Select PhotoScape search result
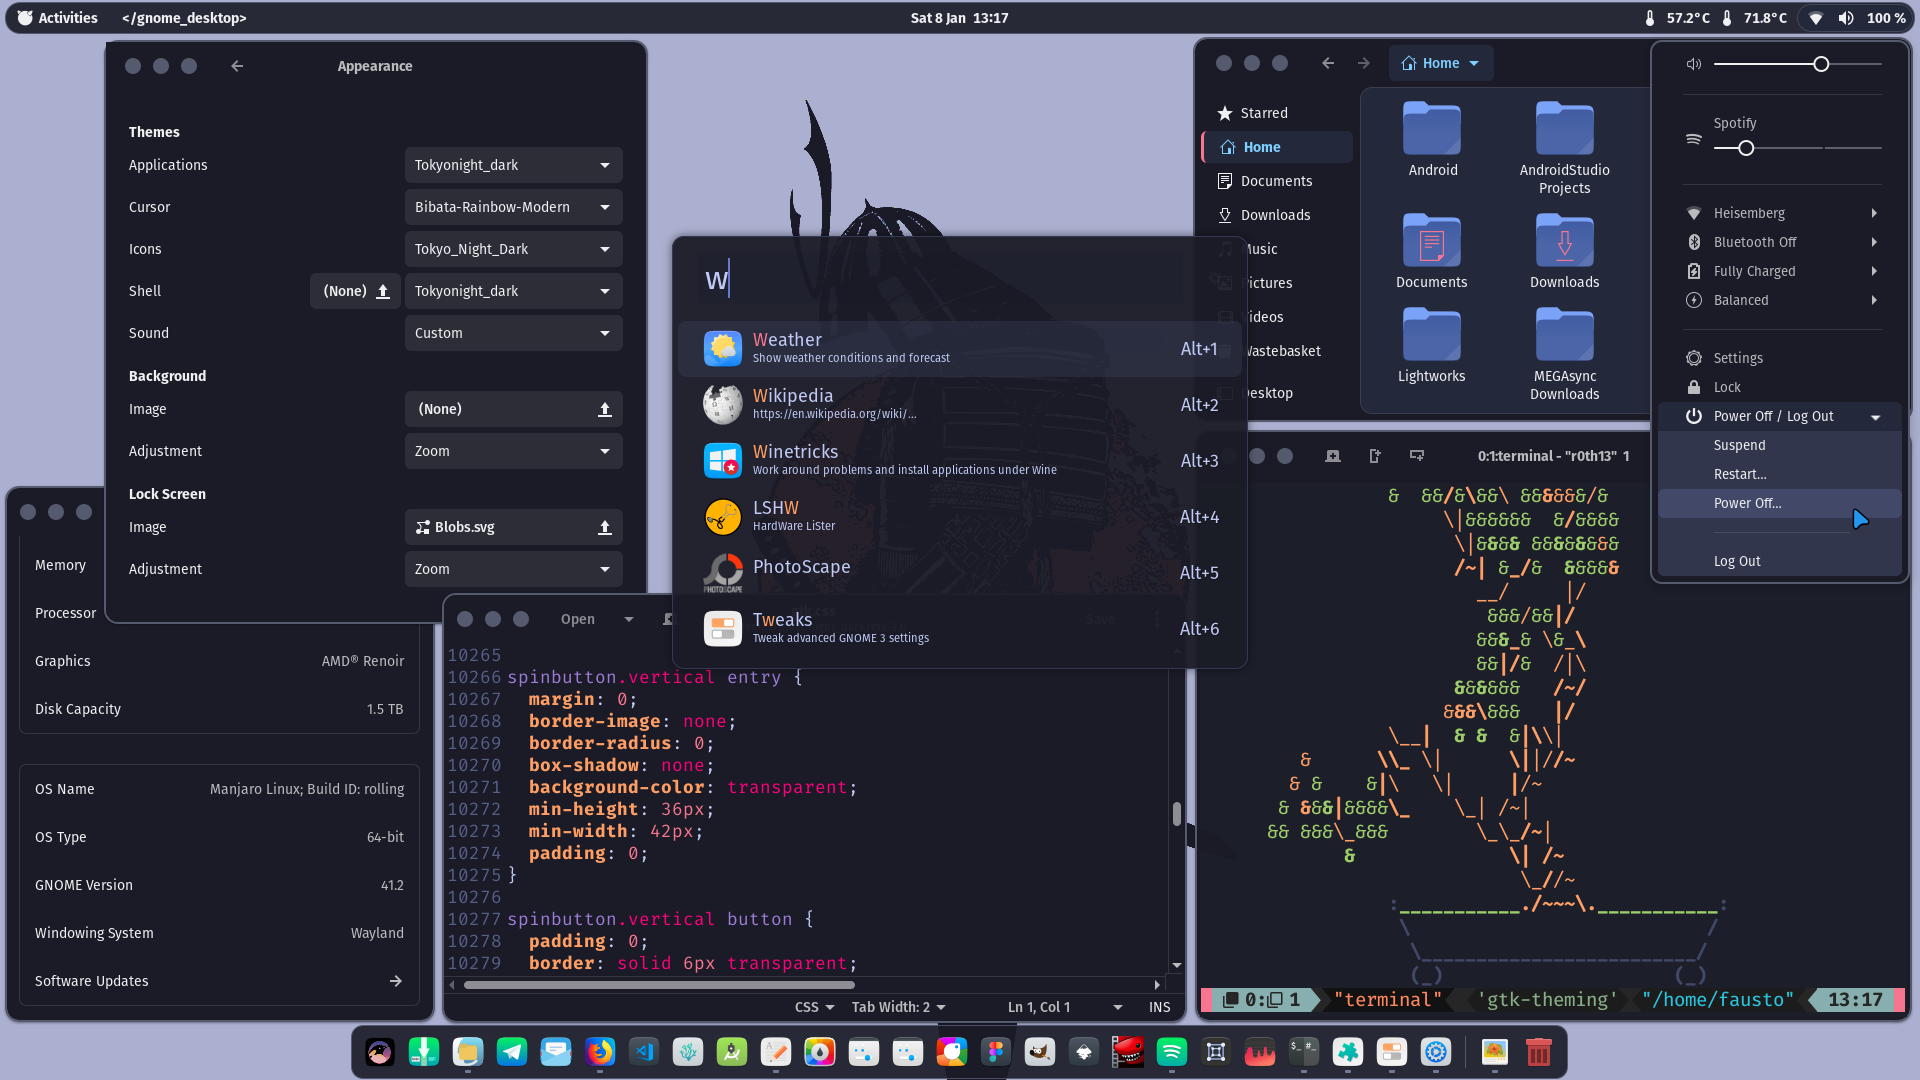The height and width of the screenshot is (1080, 1920). 960,573
